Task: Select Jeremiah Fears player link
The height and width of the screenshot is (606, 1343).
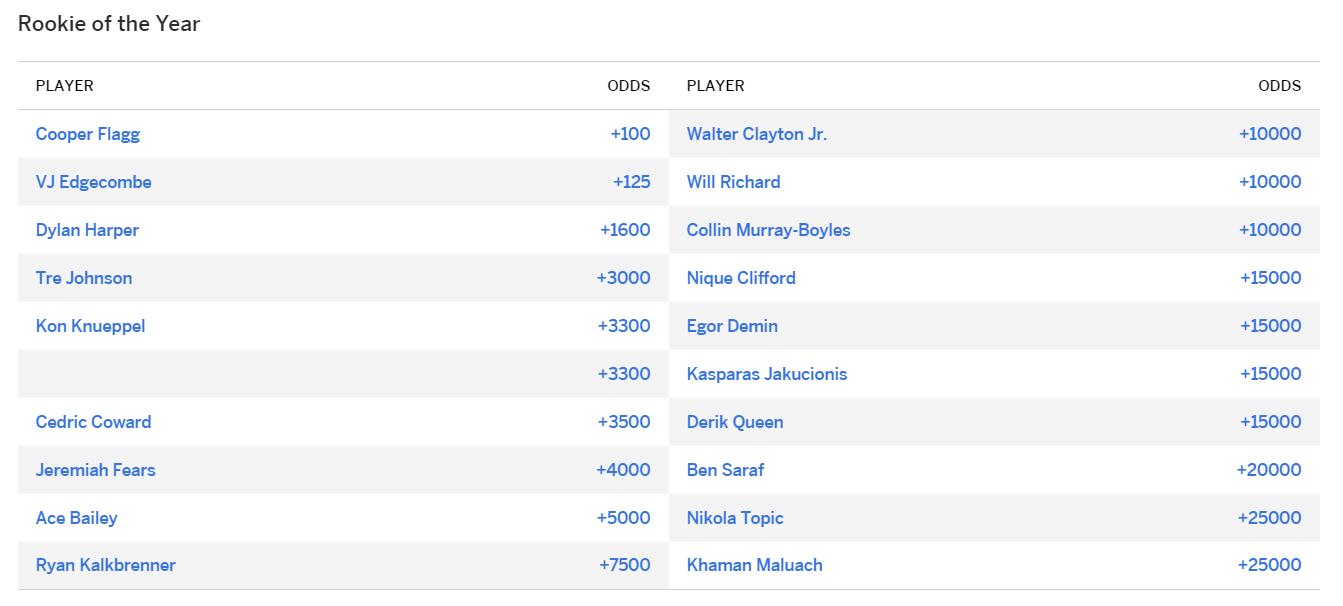Action: point(96,470)
